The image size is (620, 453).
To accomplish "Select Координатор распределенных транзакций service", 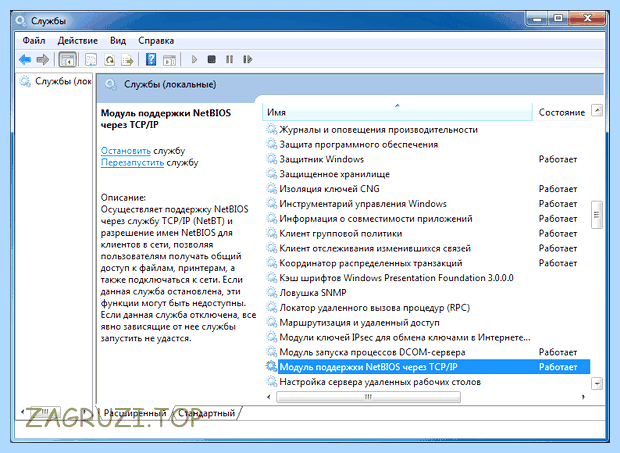I will pyautogui.click(x=370, y=263).
